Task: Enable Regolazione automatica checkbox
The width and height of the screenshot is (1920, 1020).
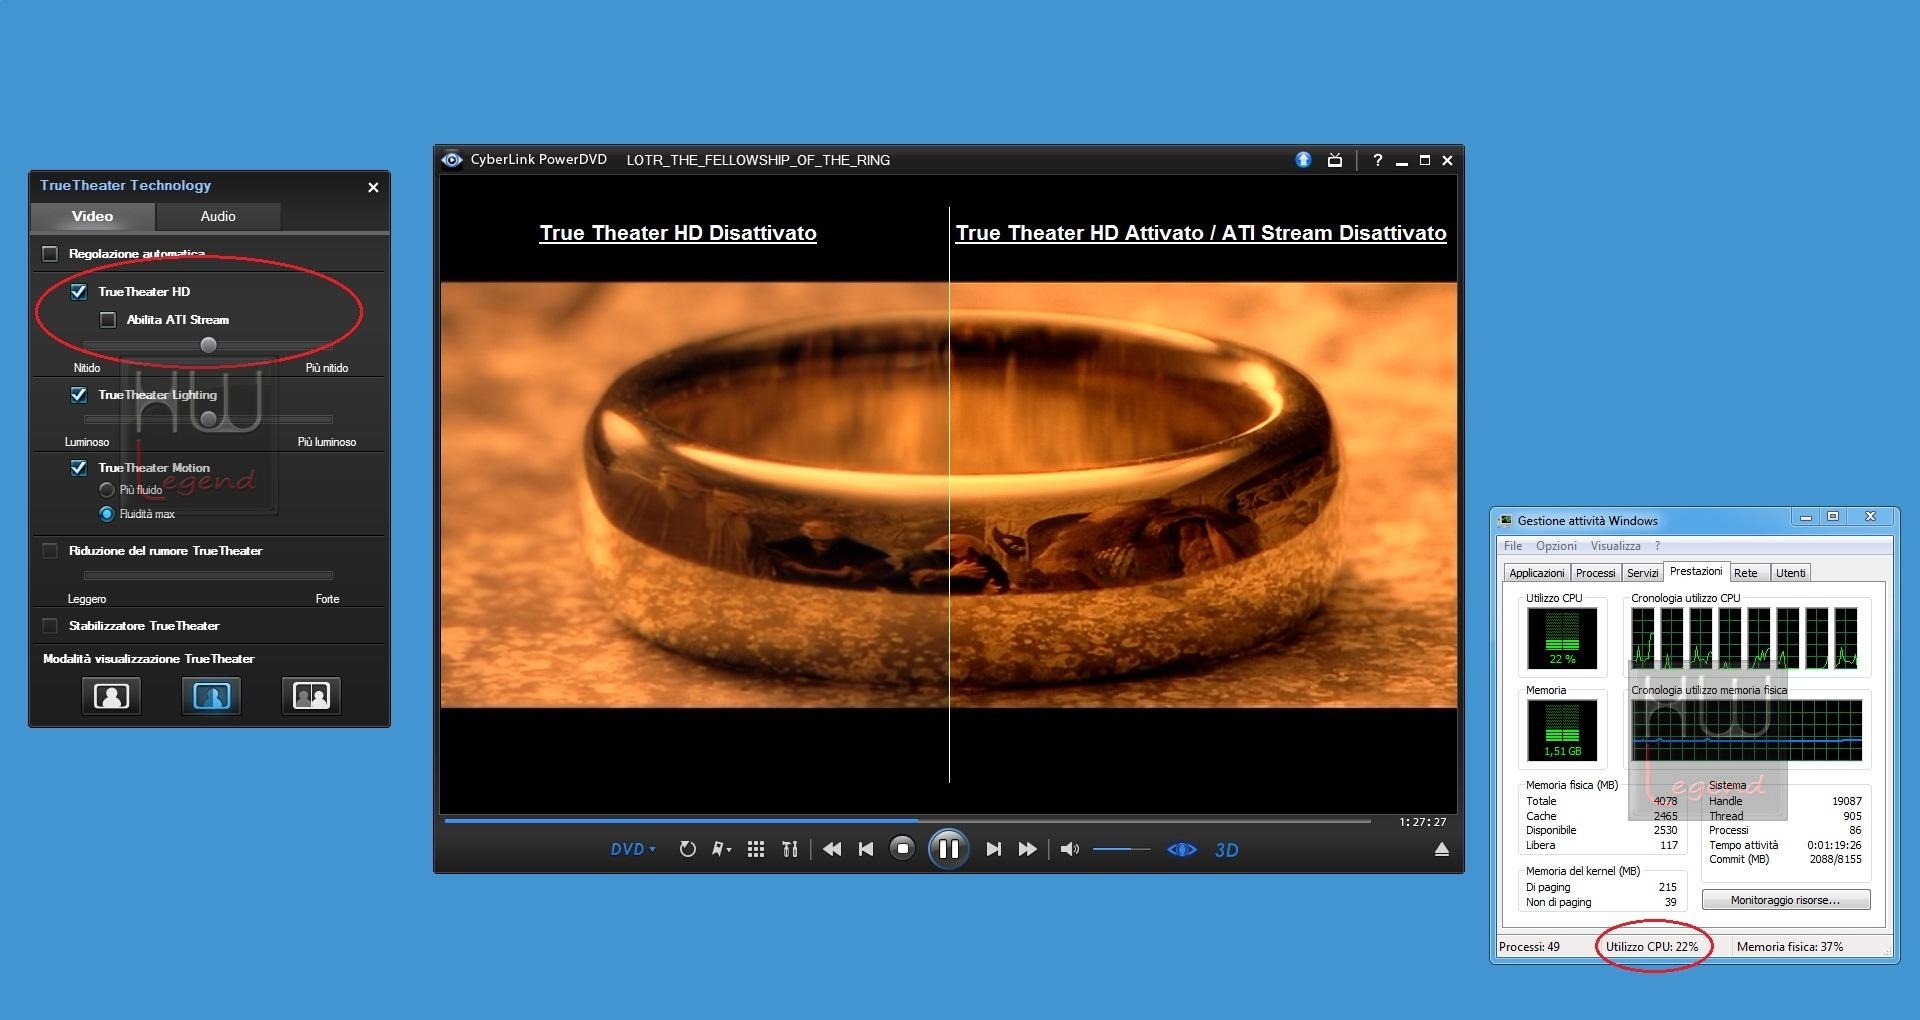Action: click(50, 254)
